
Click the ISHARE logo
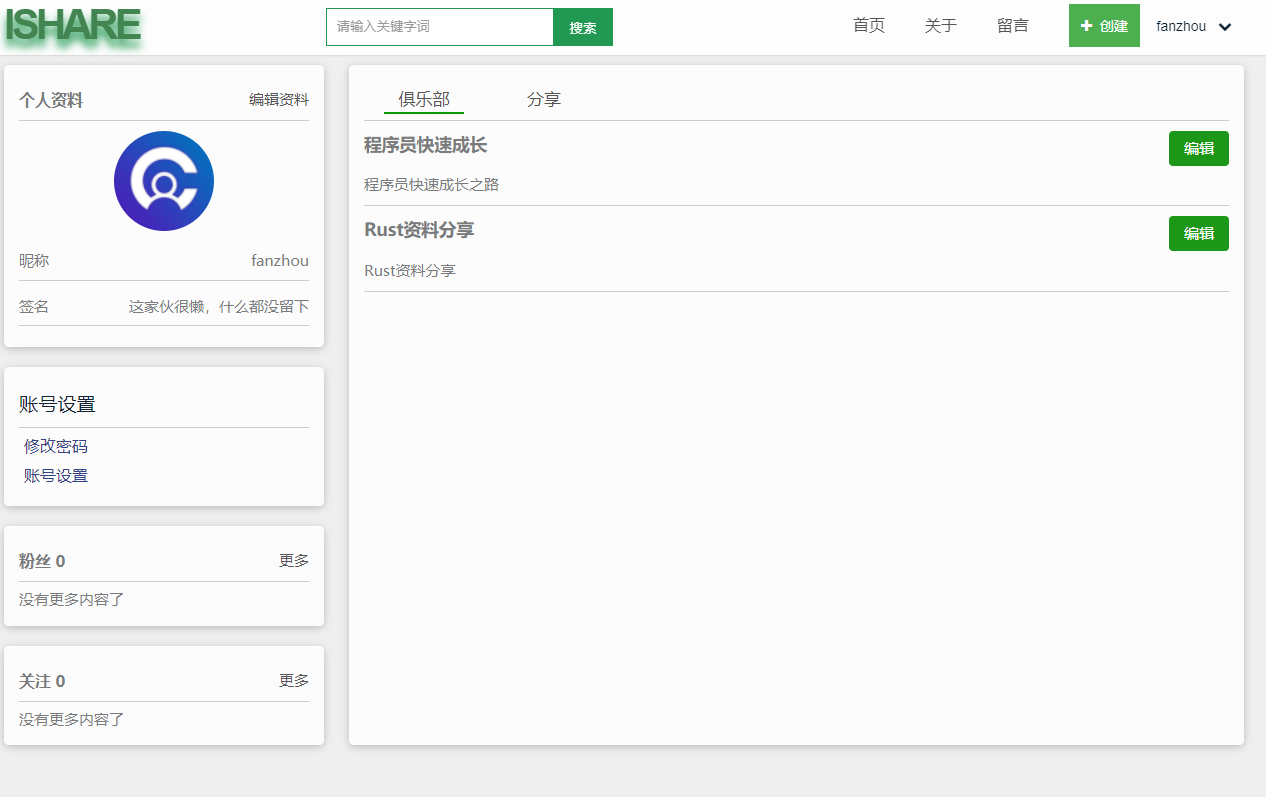pos(73,26)
